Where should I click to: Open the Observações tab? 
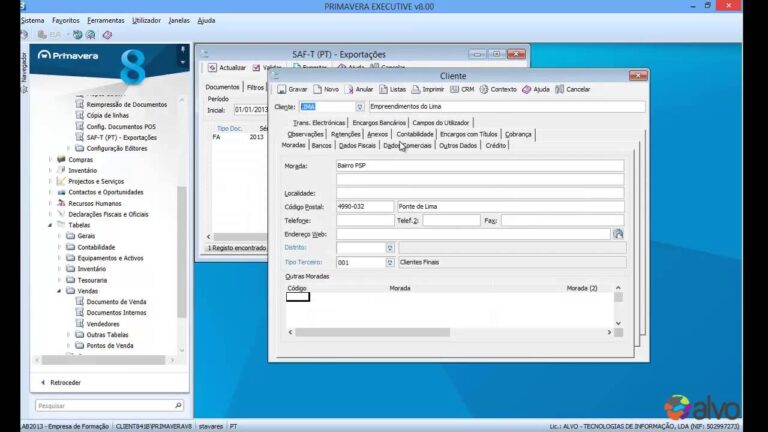[305, 134]
